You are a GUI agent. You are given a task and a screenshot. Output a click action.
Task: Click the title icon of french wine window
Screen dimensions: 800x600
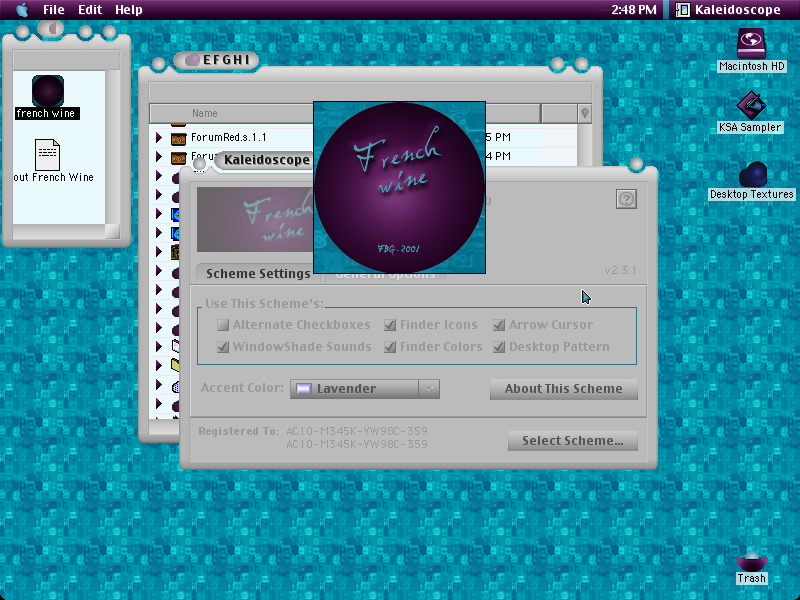52,30
